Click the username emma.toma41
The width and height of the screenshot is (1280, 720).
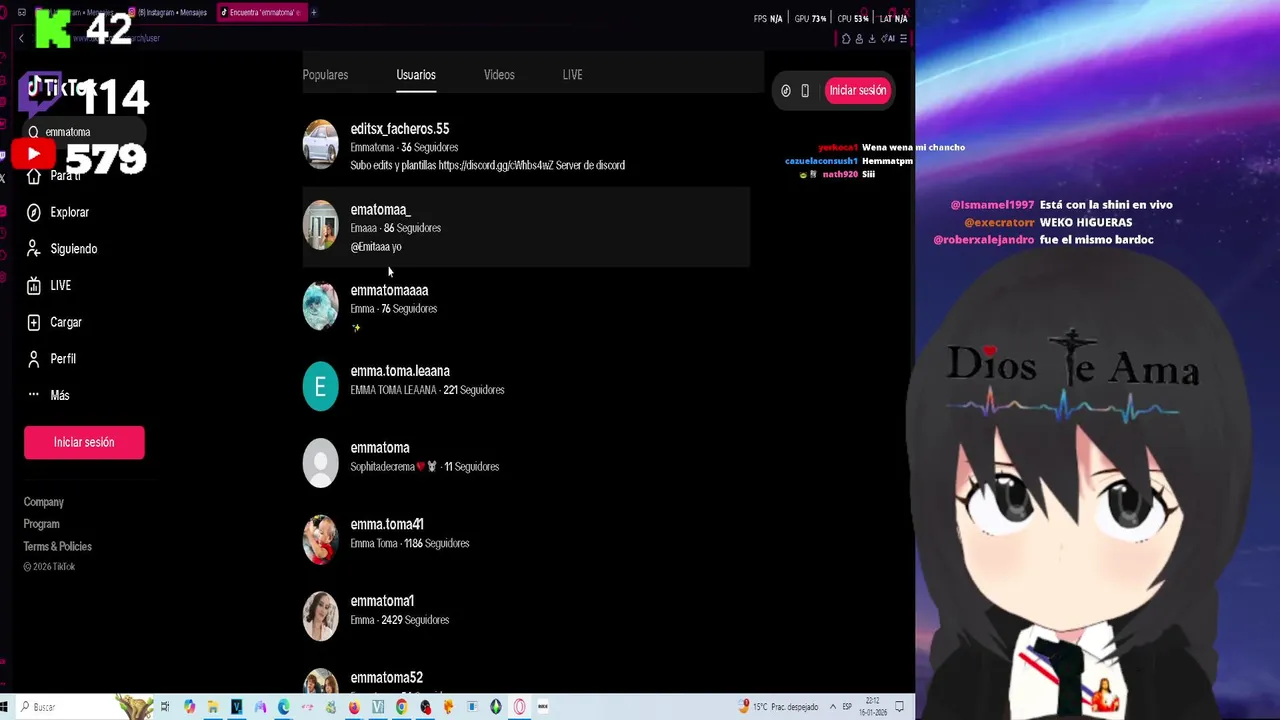pos(387,525)
